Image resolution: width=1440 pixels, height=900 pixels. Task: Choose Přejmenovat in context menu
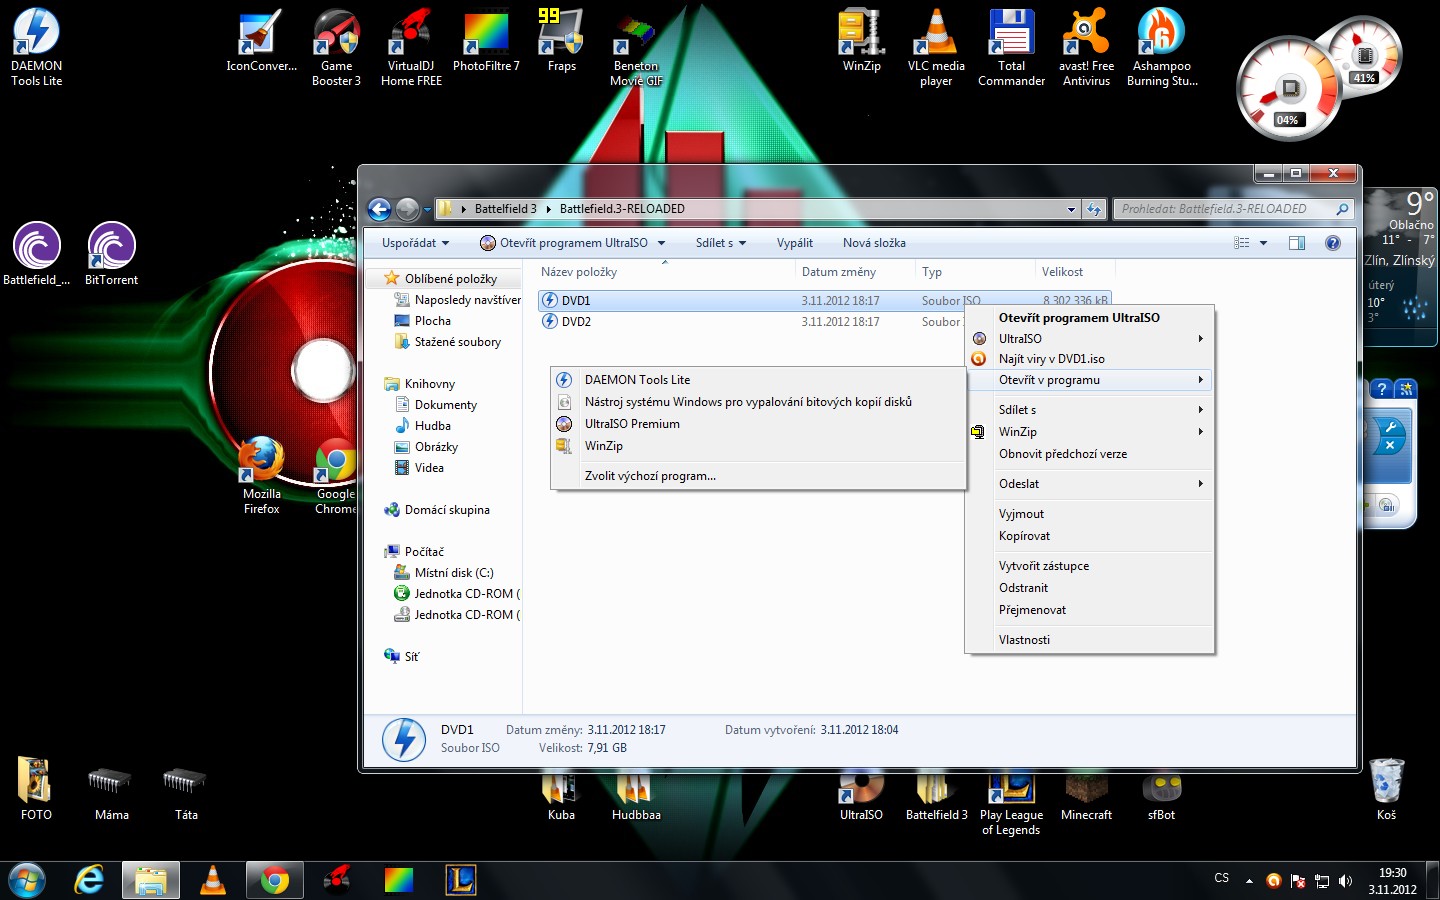[x=1089, y=610]
